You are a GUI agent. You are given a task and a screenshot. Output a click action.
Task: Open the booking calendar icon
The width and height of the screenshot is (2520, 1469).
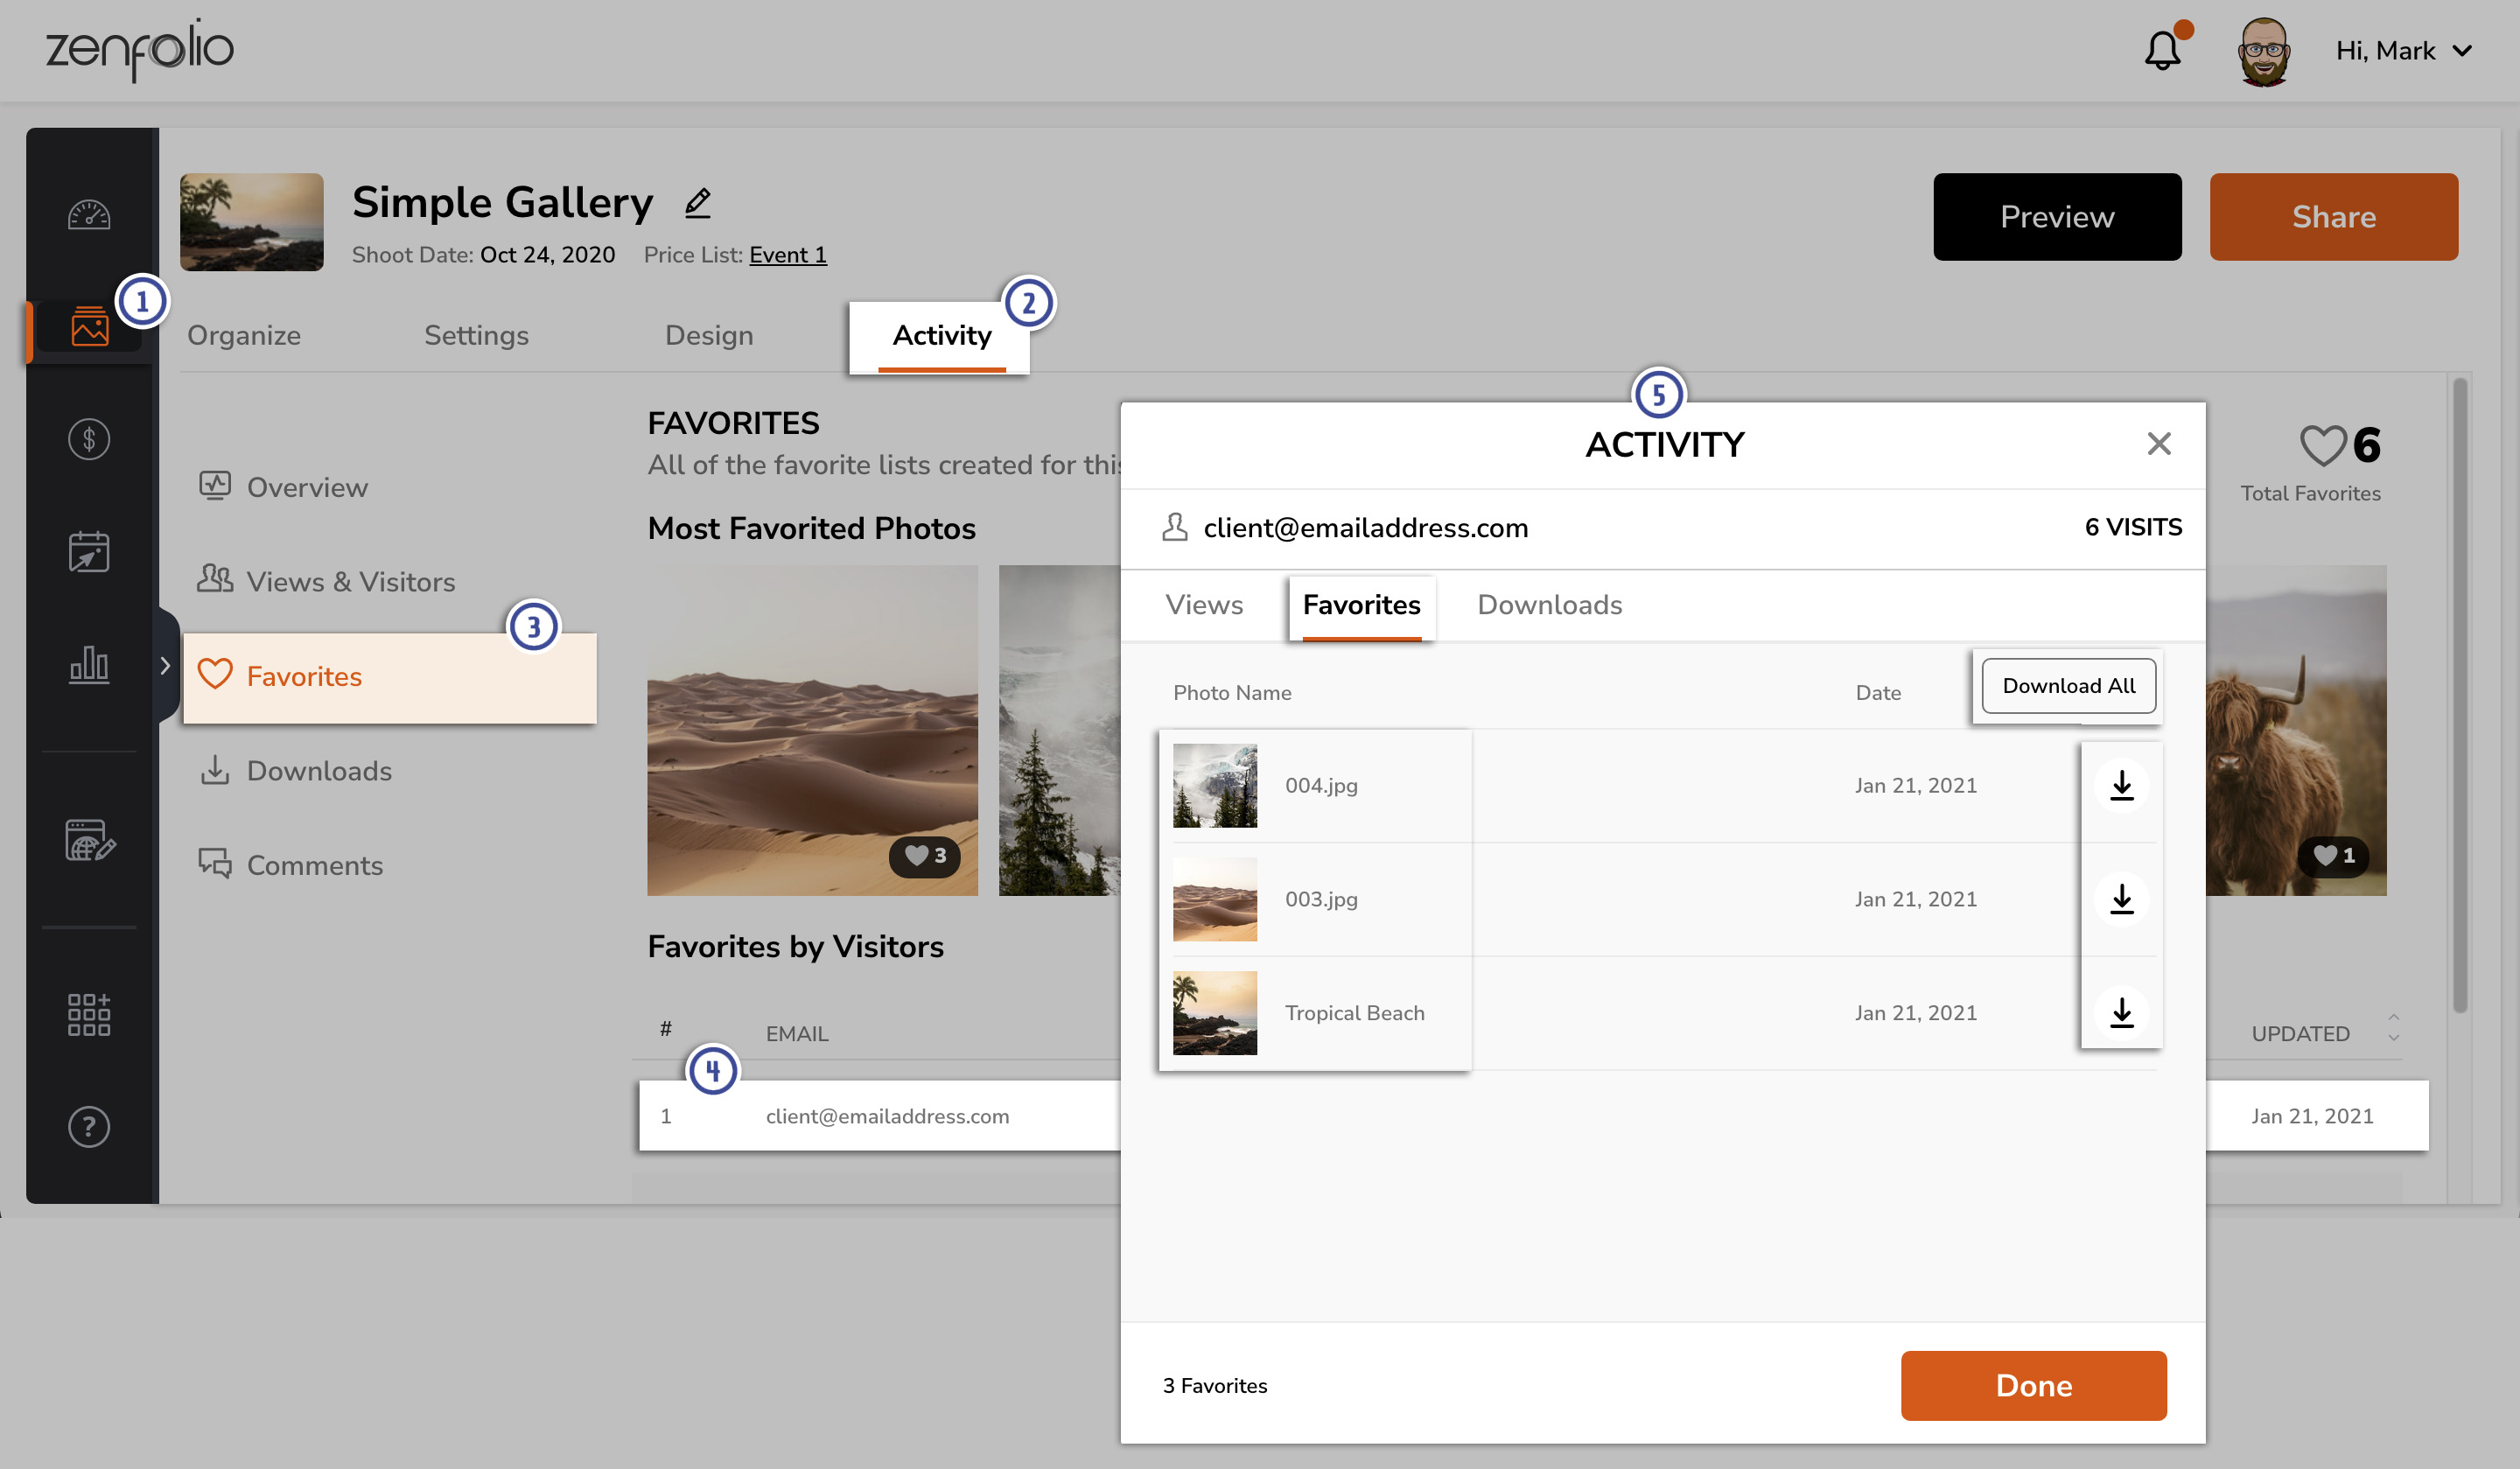coord(89,551)
